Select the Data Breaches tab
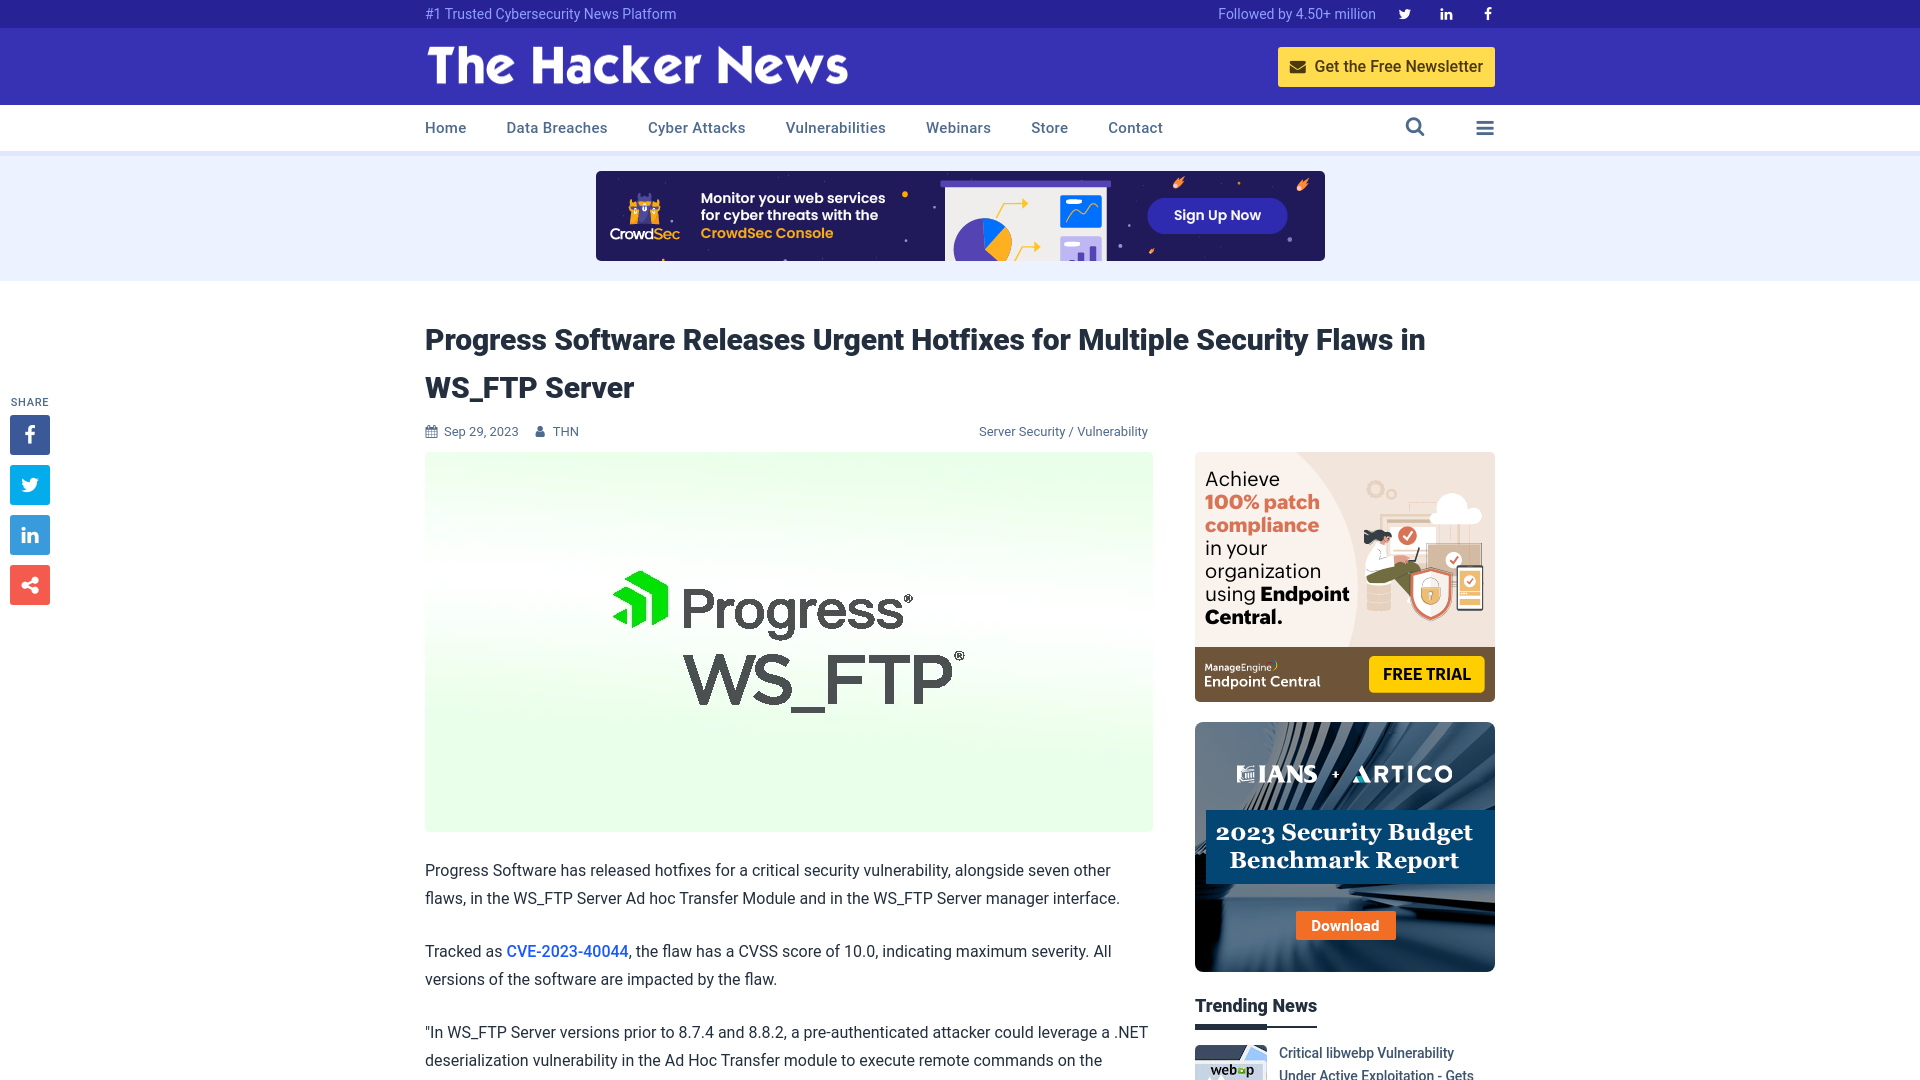The width and height of the screenshot is (1920, 1080). pyautogui.click(x=556, y=128)
